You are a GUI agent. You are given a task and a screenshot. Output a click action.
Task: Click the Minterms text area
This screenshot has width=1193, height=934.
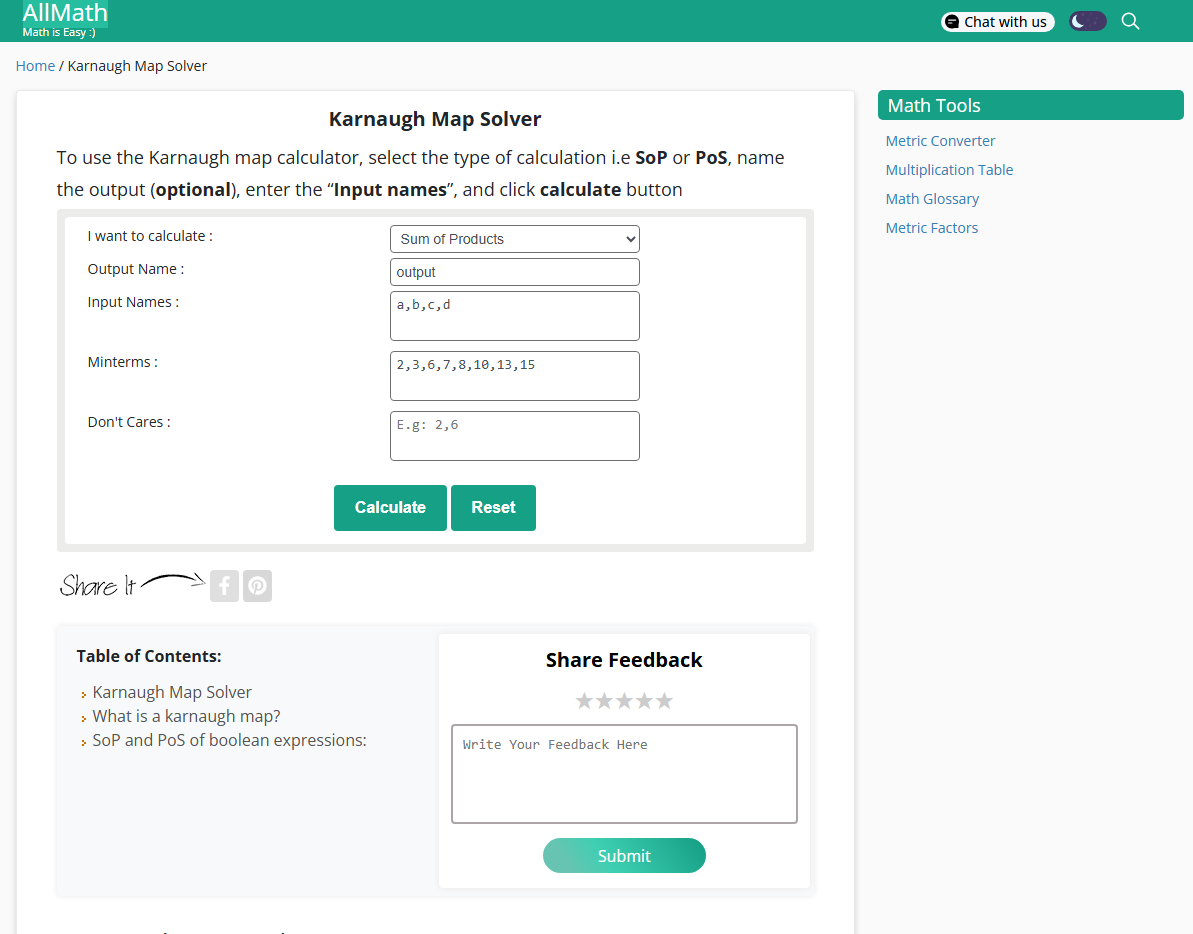click(514, 376)
